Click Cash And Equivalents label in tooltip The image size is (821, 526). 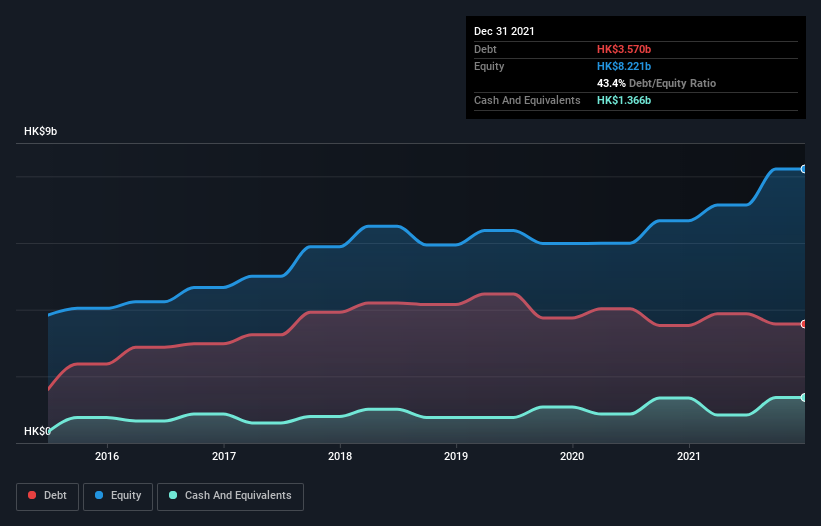(527, 100)
